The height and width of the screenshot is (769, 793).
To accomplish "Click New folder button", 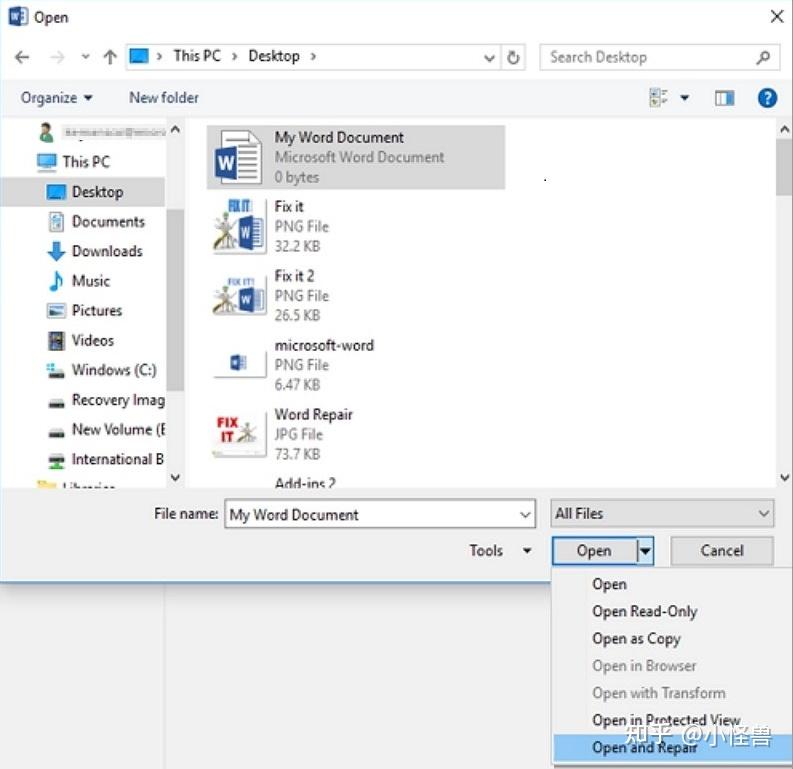I will pyautogui.click(x=164, y=98).
